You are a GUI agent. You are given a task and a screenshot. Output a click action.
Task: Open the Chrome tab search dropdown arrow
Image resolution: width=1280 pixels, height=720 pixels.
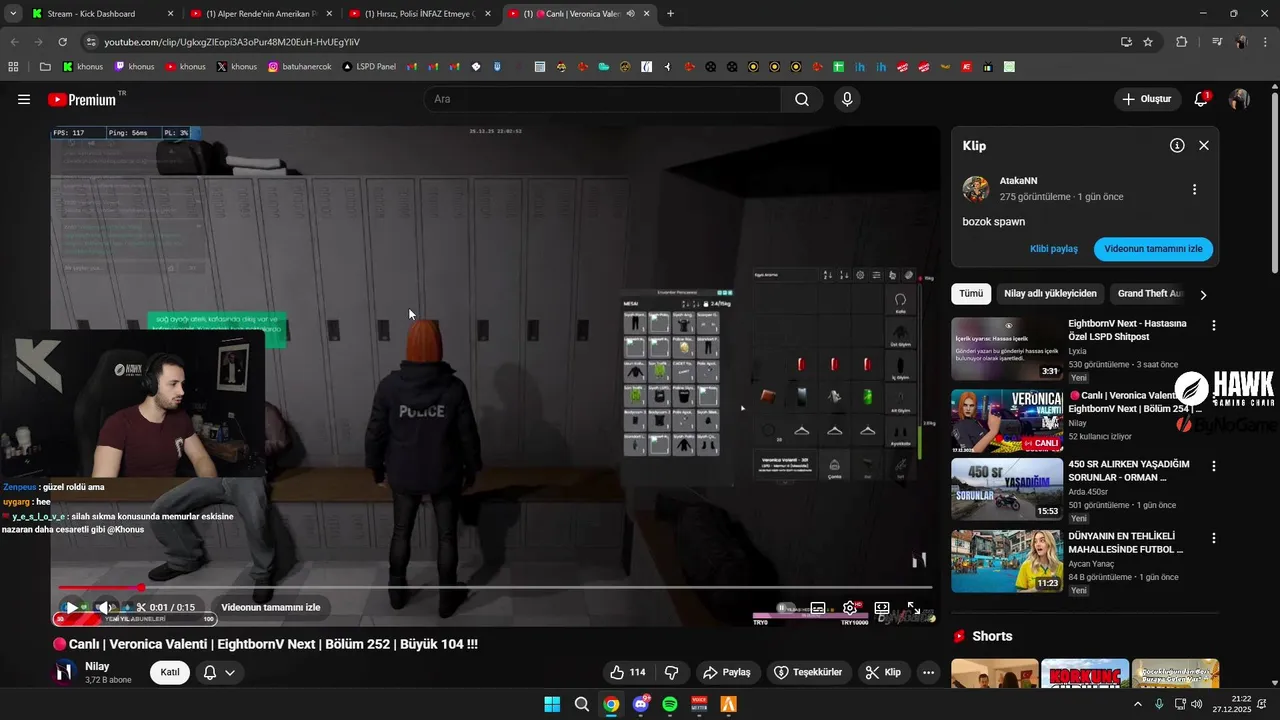click(x=13, y=14)
